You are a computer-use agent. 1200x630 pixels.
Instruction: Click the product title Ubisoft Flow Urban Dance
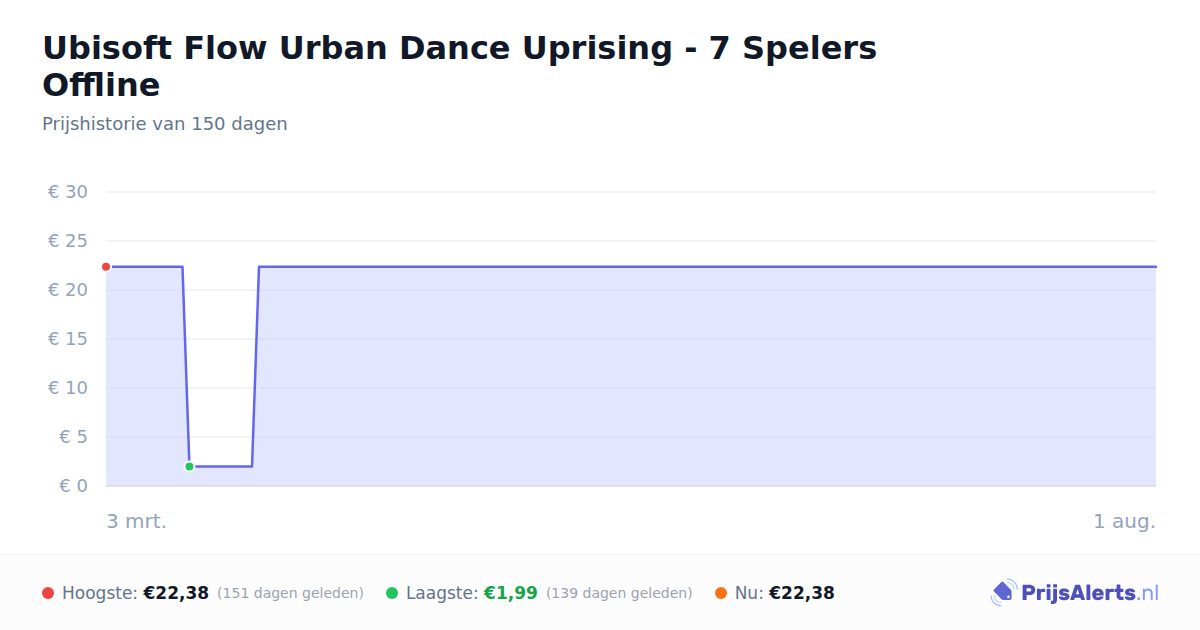460,66
